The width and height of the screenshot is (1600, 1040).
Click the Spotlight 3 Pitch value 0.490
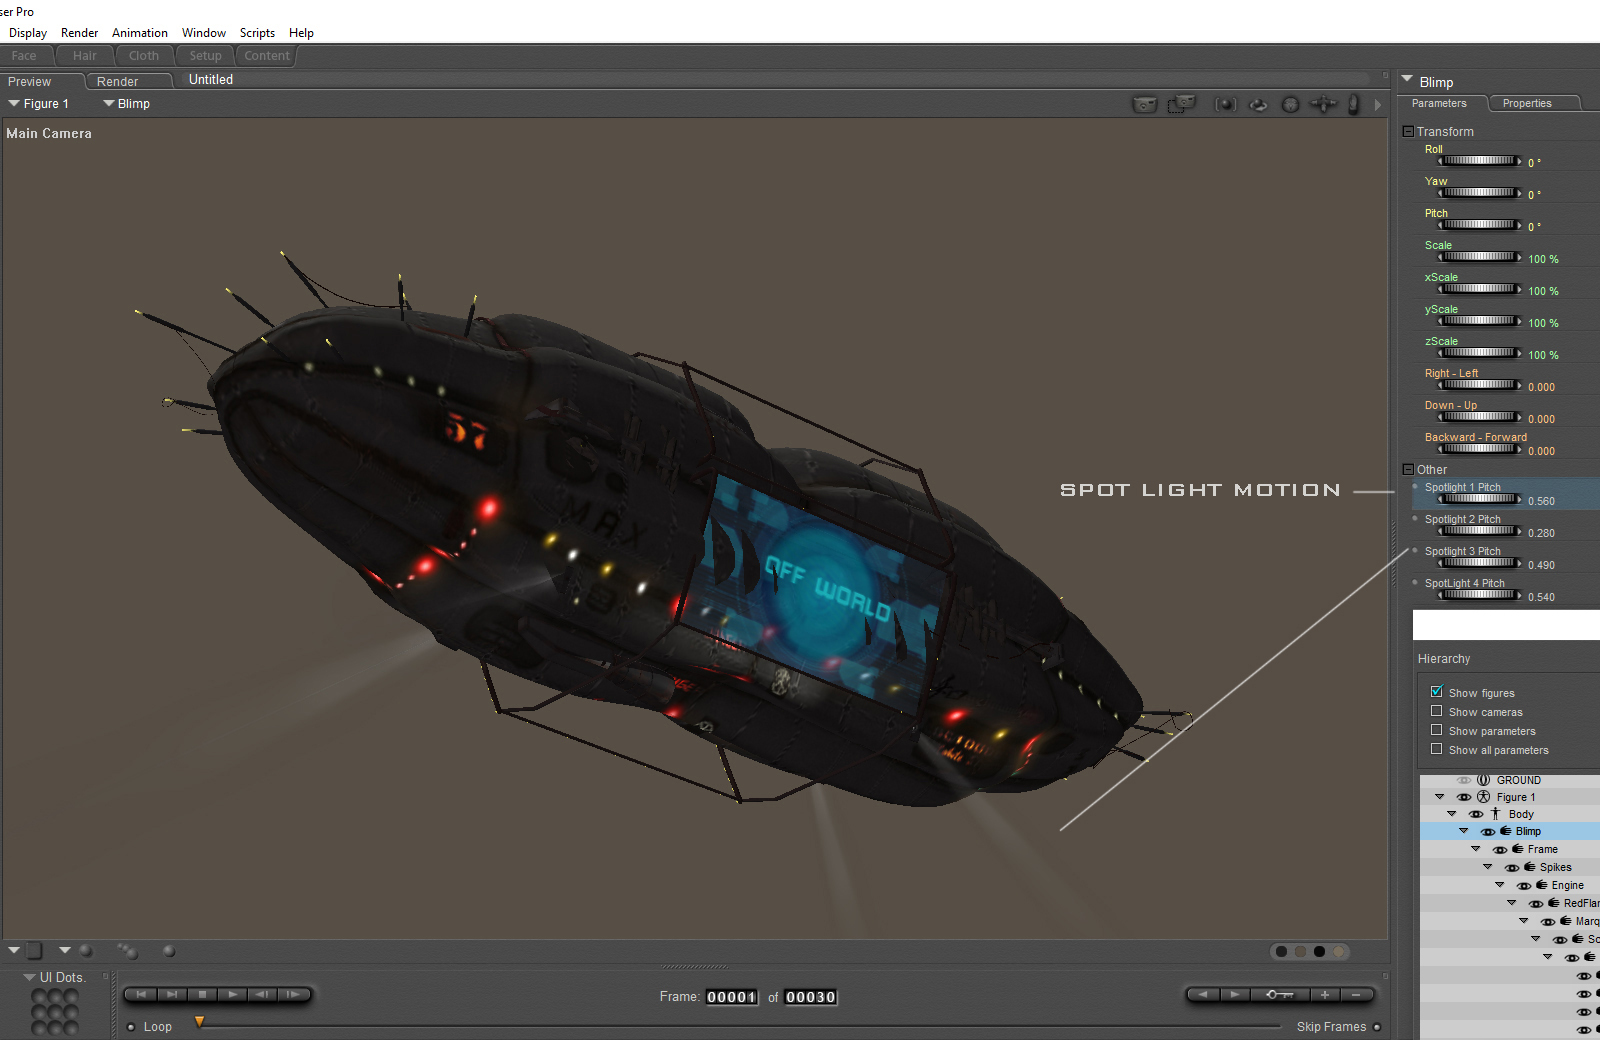point(1541,565)
